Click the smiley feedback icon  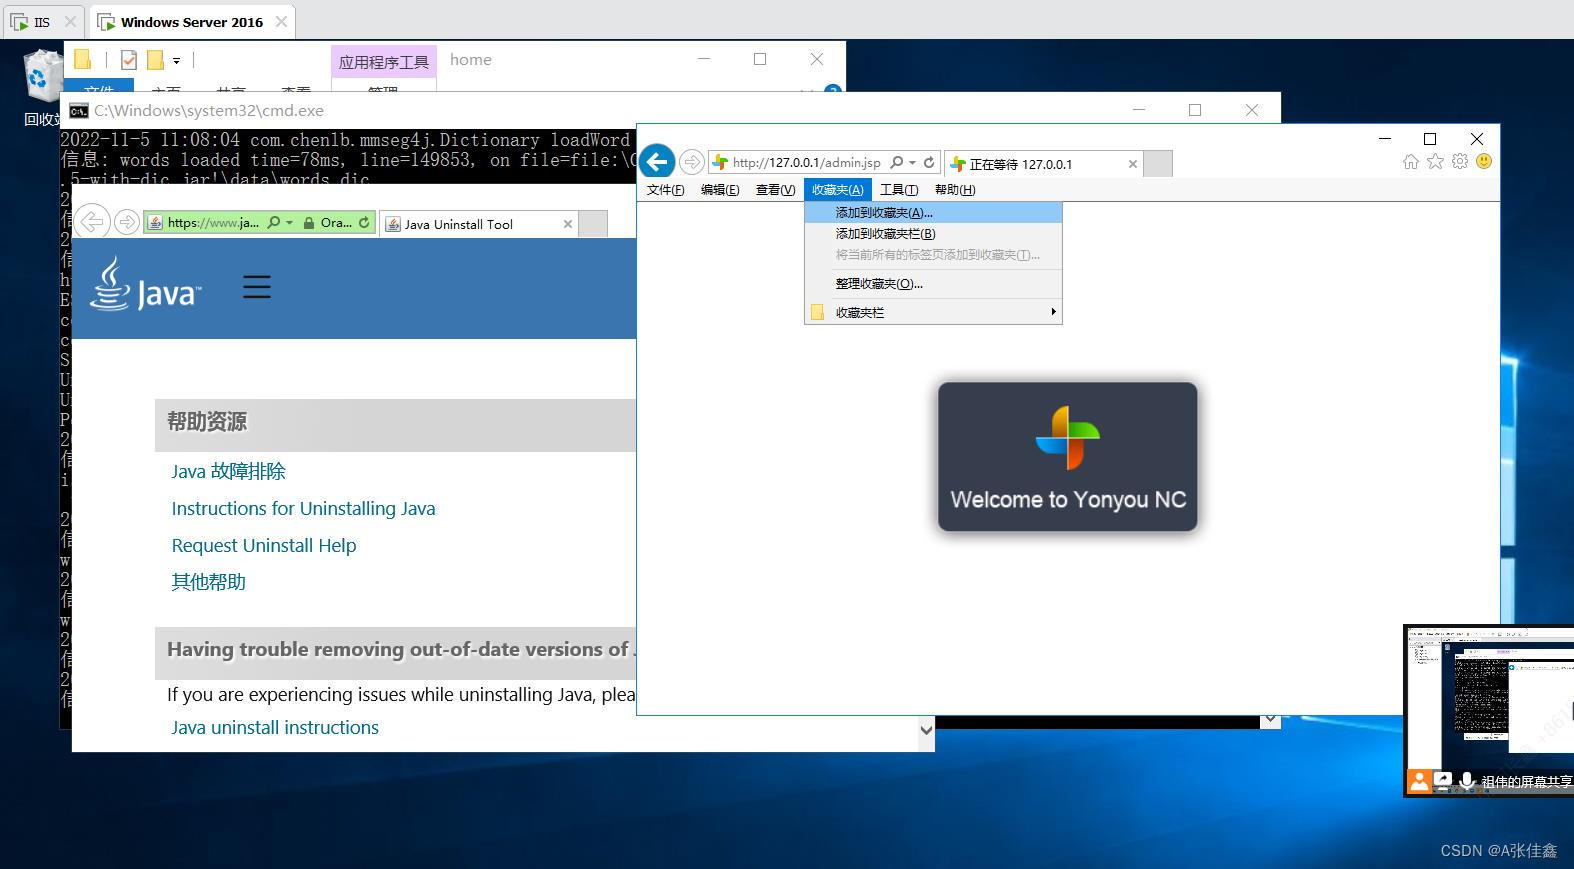(x=1484, y=161)
